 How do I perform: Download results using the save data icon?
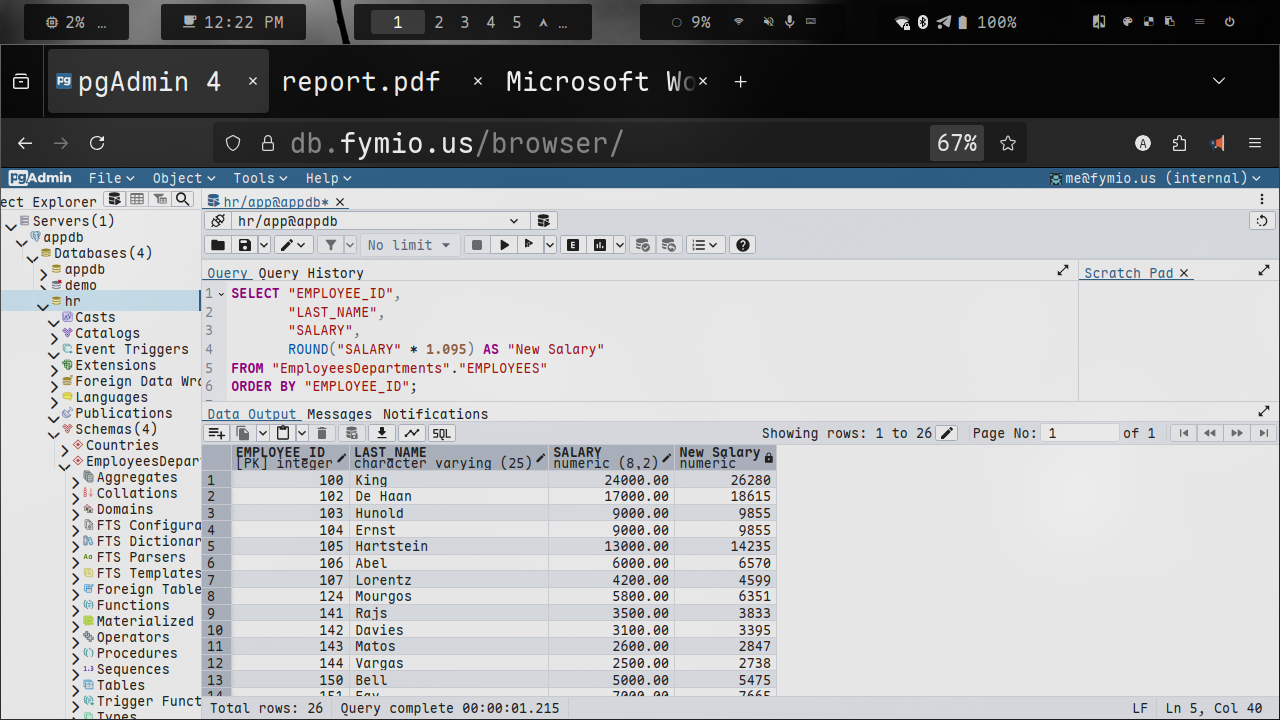381,433
